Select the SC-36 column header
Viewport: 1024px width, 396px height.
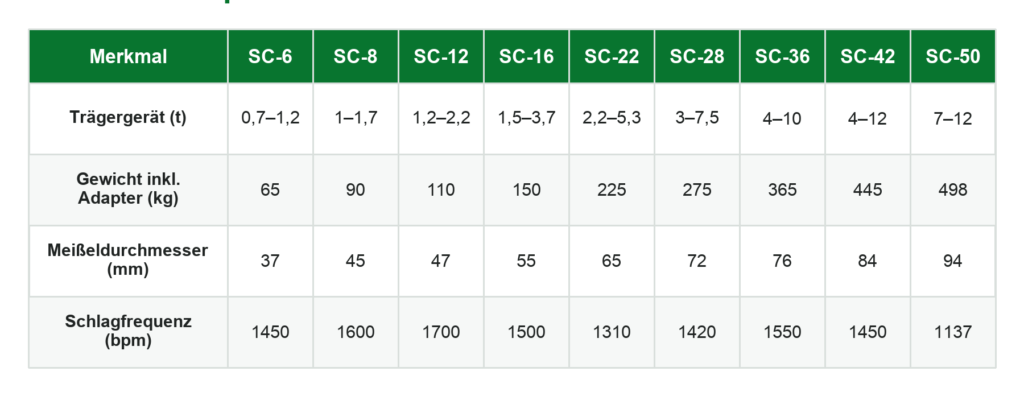click(x=782, y=56)
